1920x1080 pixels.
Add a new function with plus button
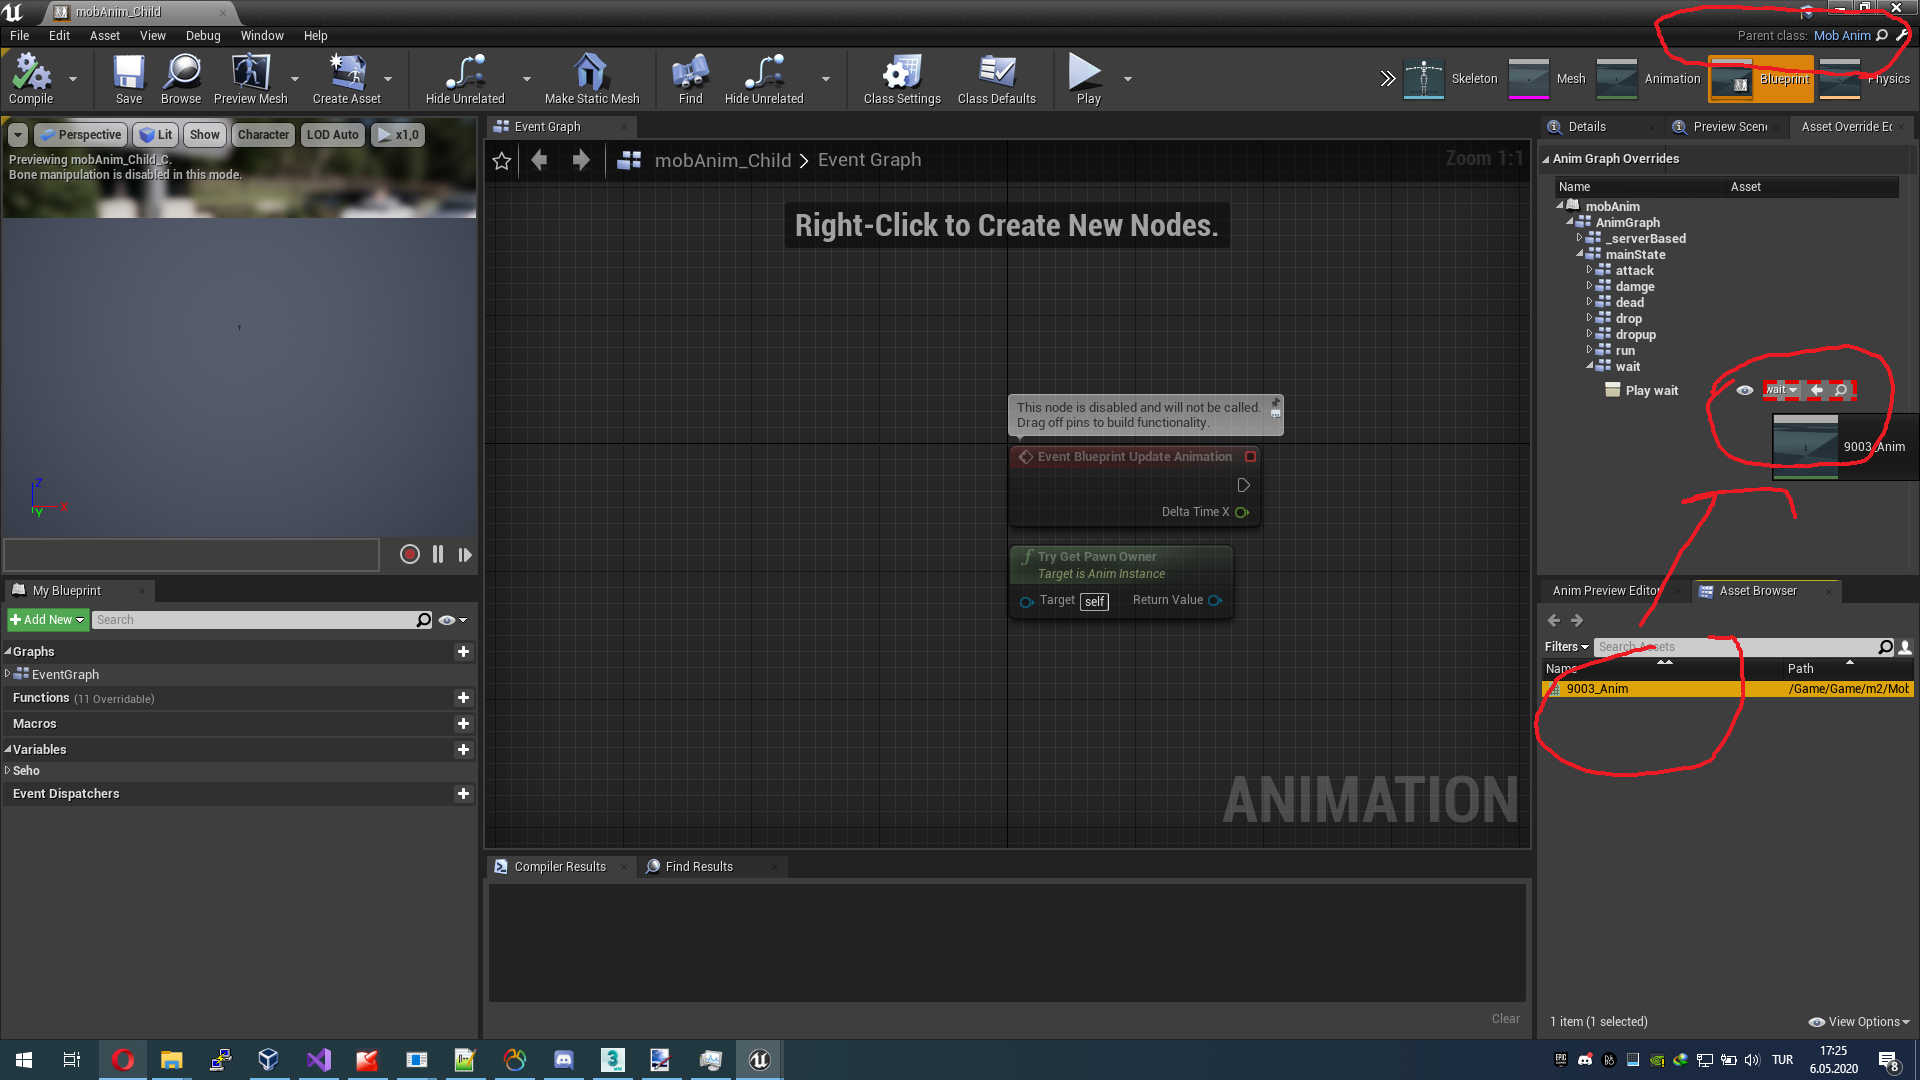click(463, 698)
